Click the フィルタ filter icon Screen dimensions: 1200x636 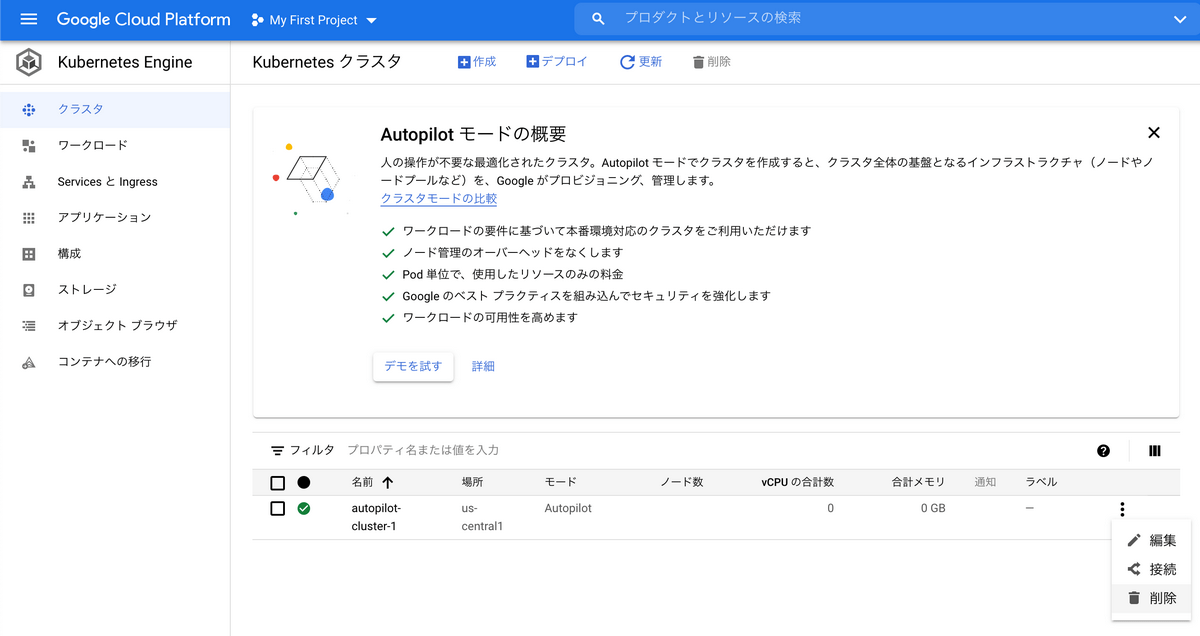tap(278, 451)
